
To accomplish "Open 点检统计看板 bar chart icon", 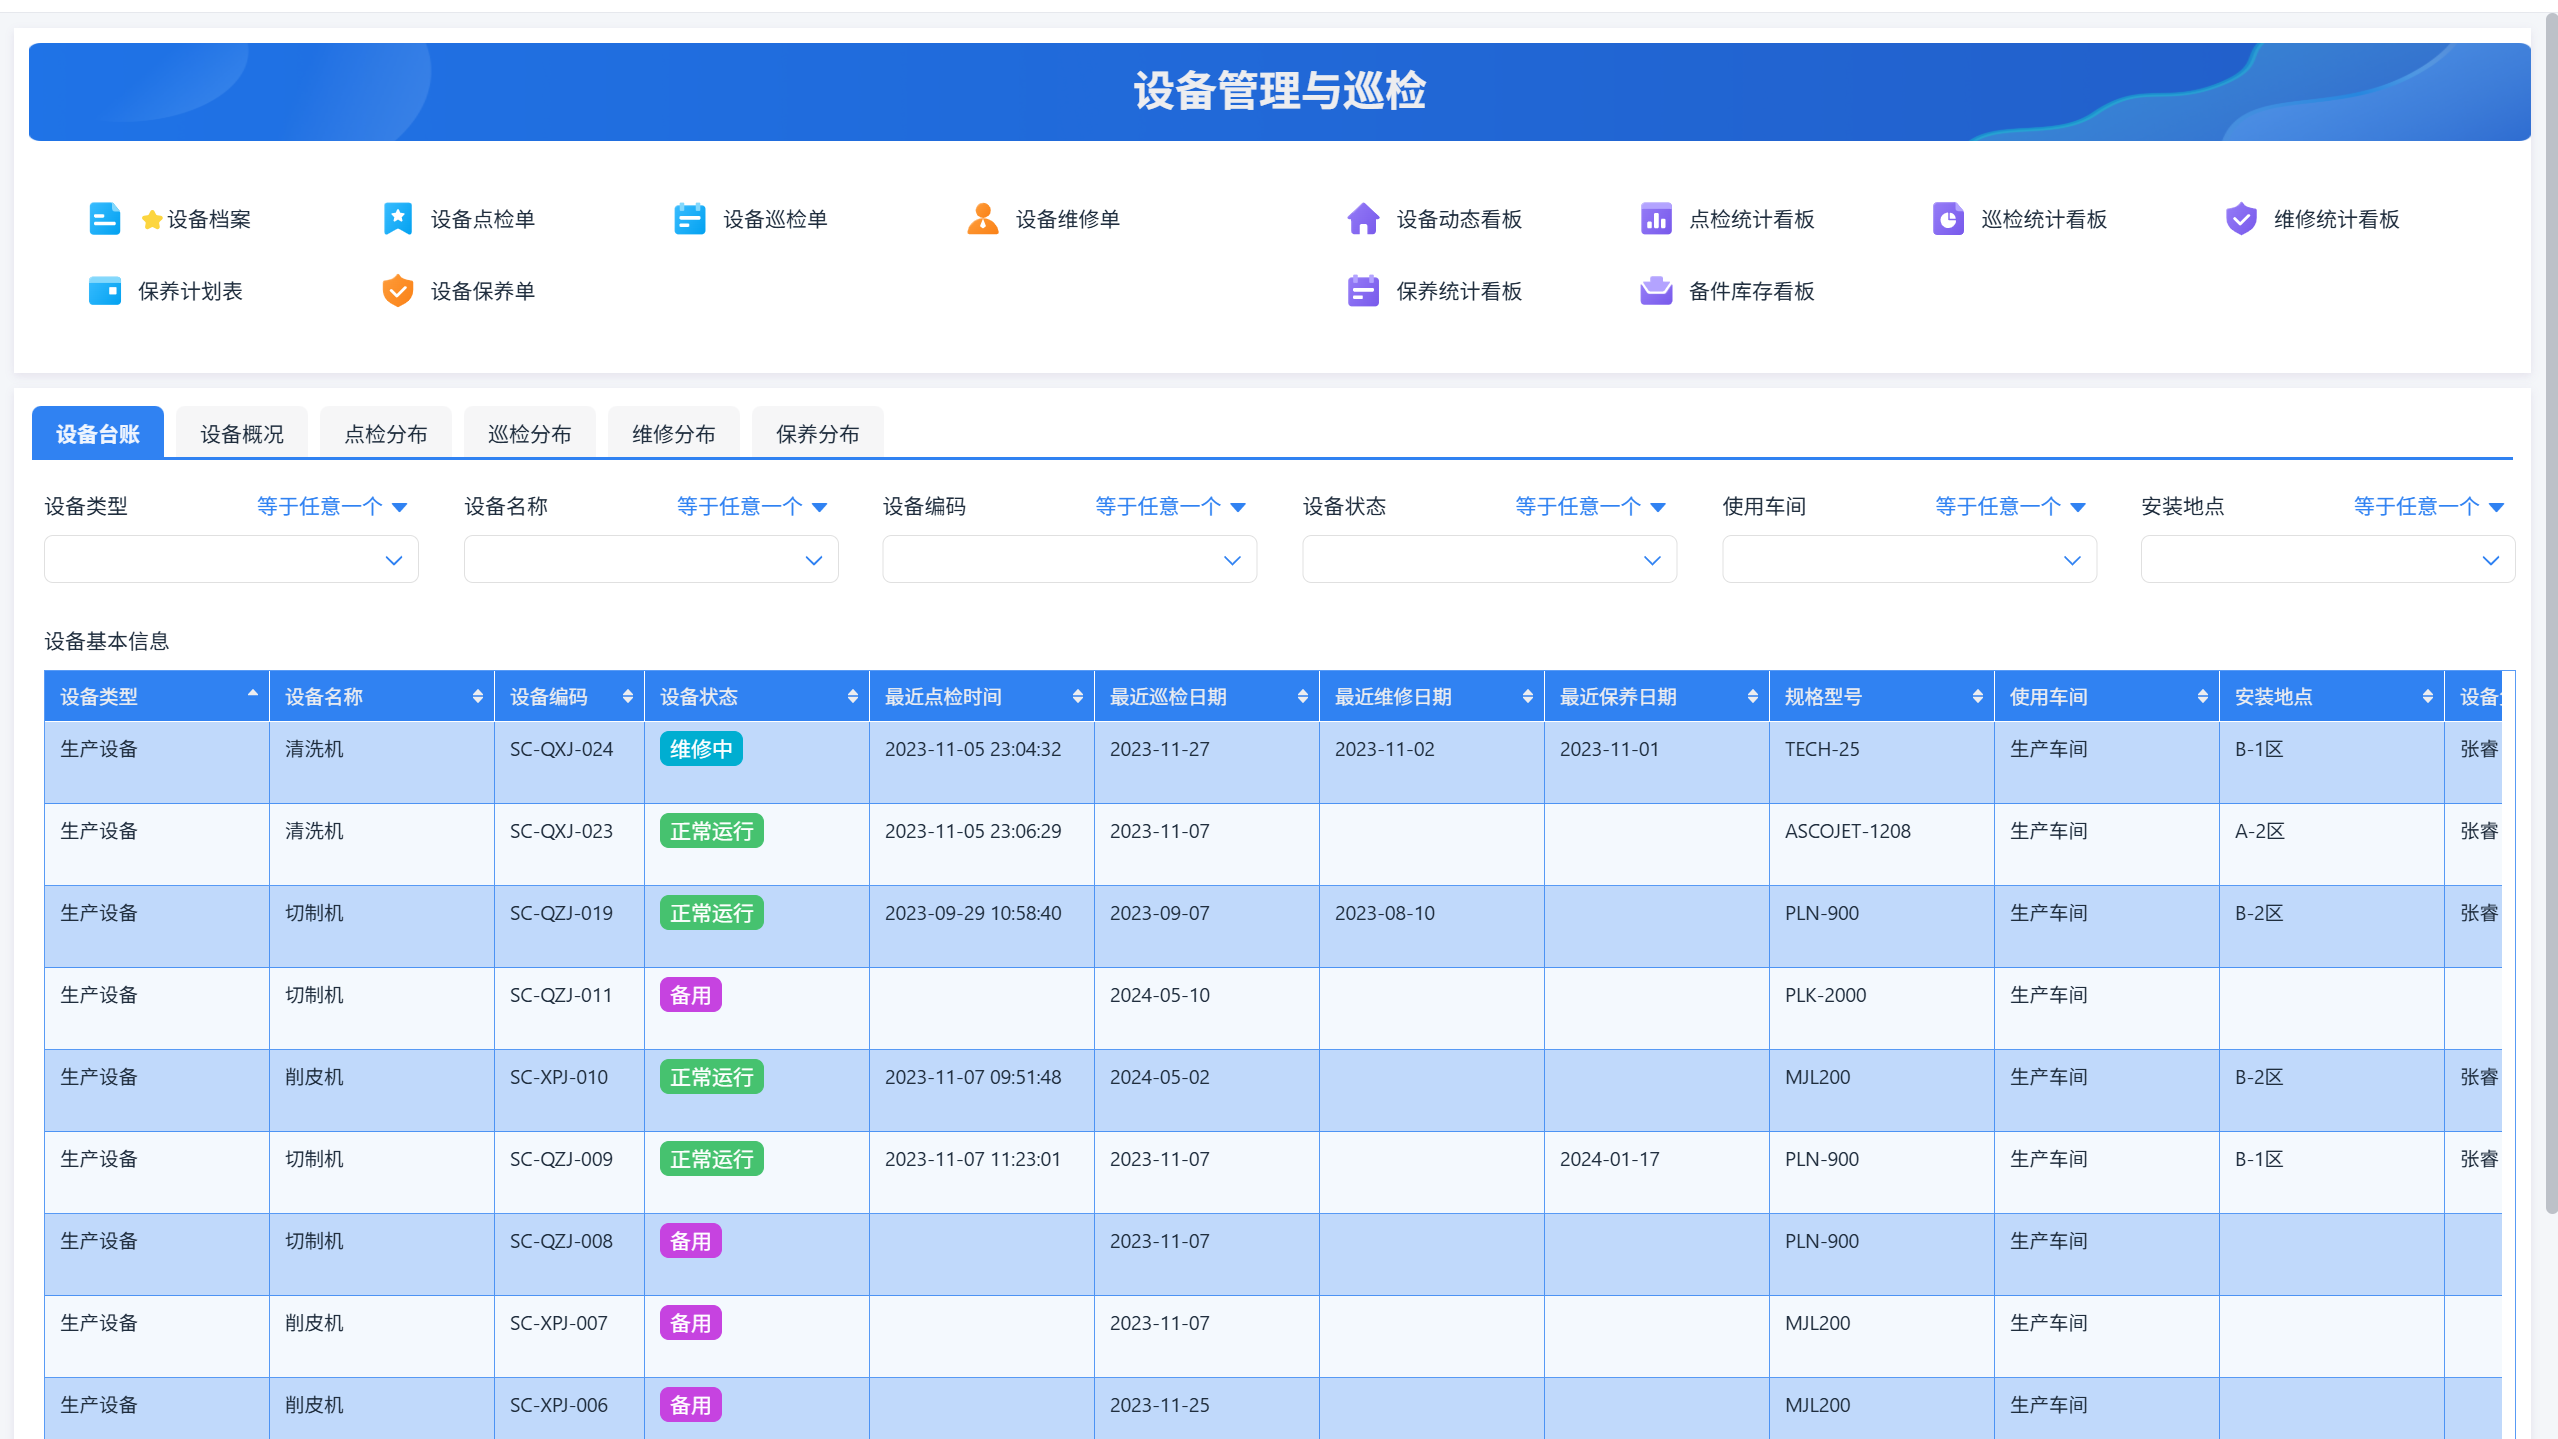I will coord(1655,219).
